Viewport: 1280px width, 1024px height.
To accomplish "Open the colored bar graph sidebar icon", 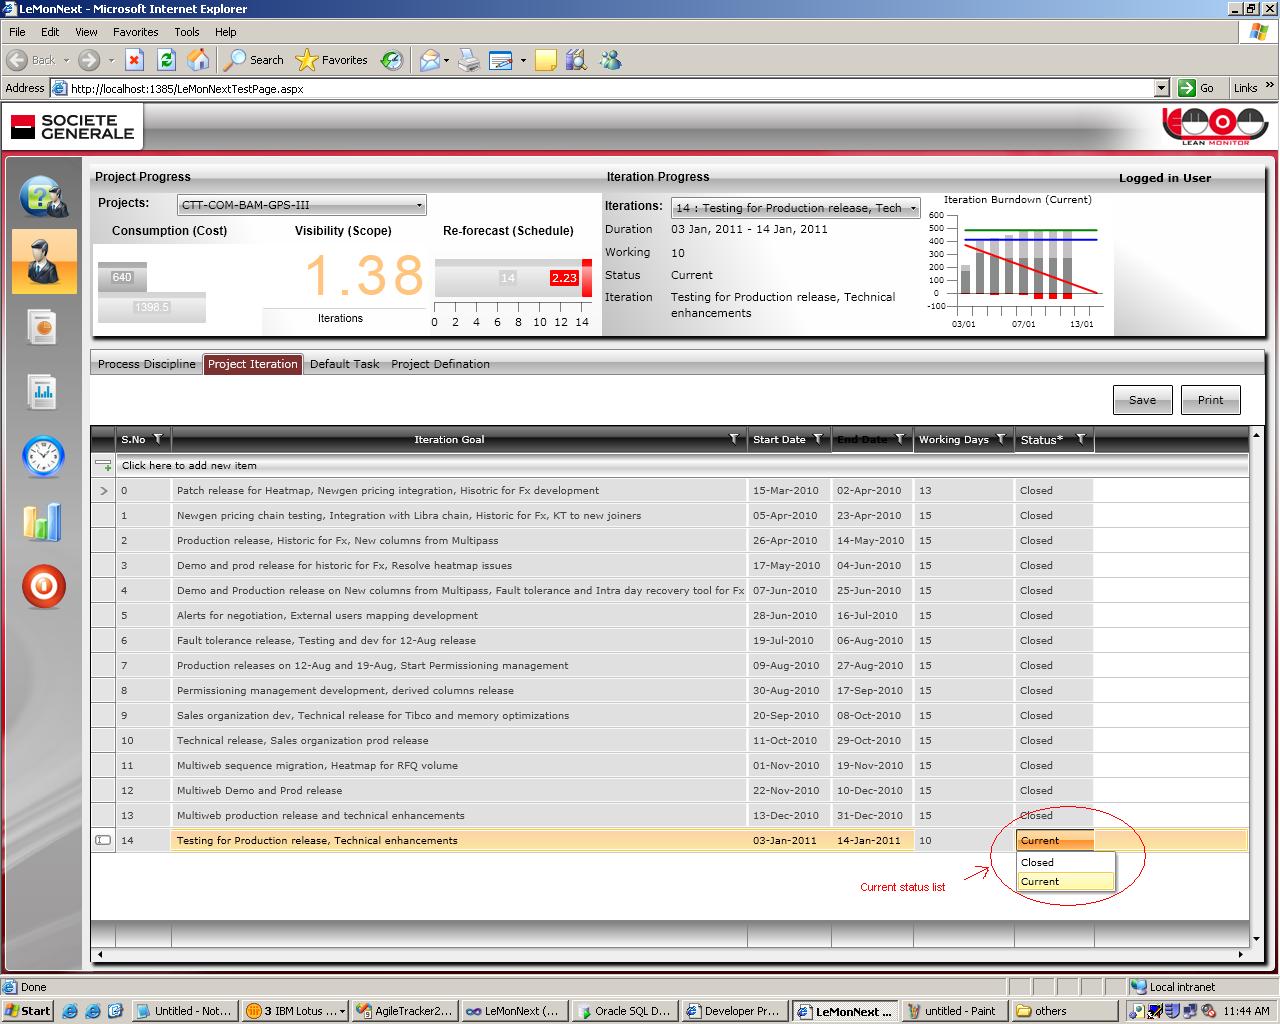I will click(x=43, y=522).
